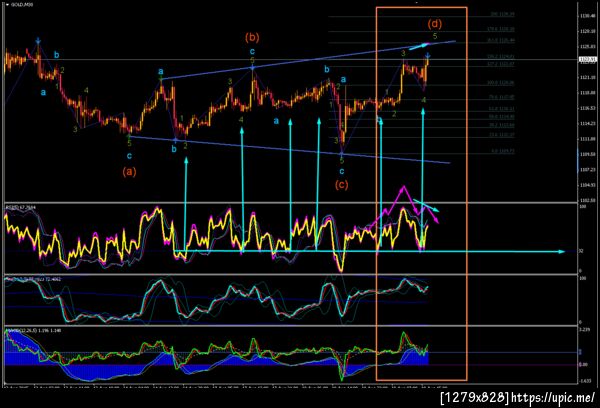Viewport: 600px width, 408px height.
Task: Click the MACD scale value 3.239
Action: [584, 330]
